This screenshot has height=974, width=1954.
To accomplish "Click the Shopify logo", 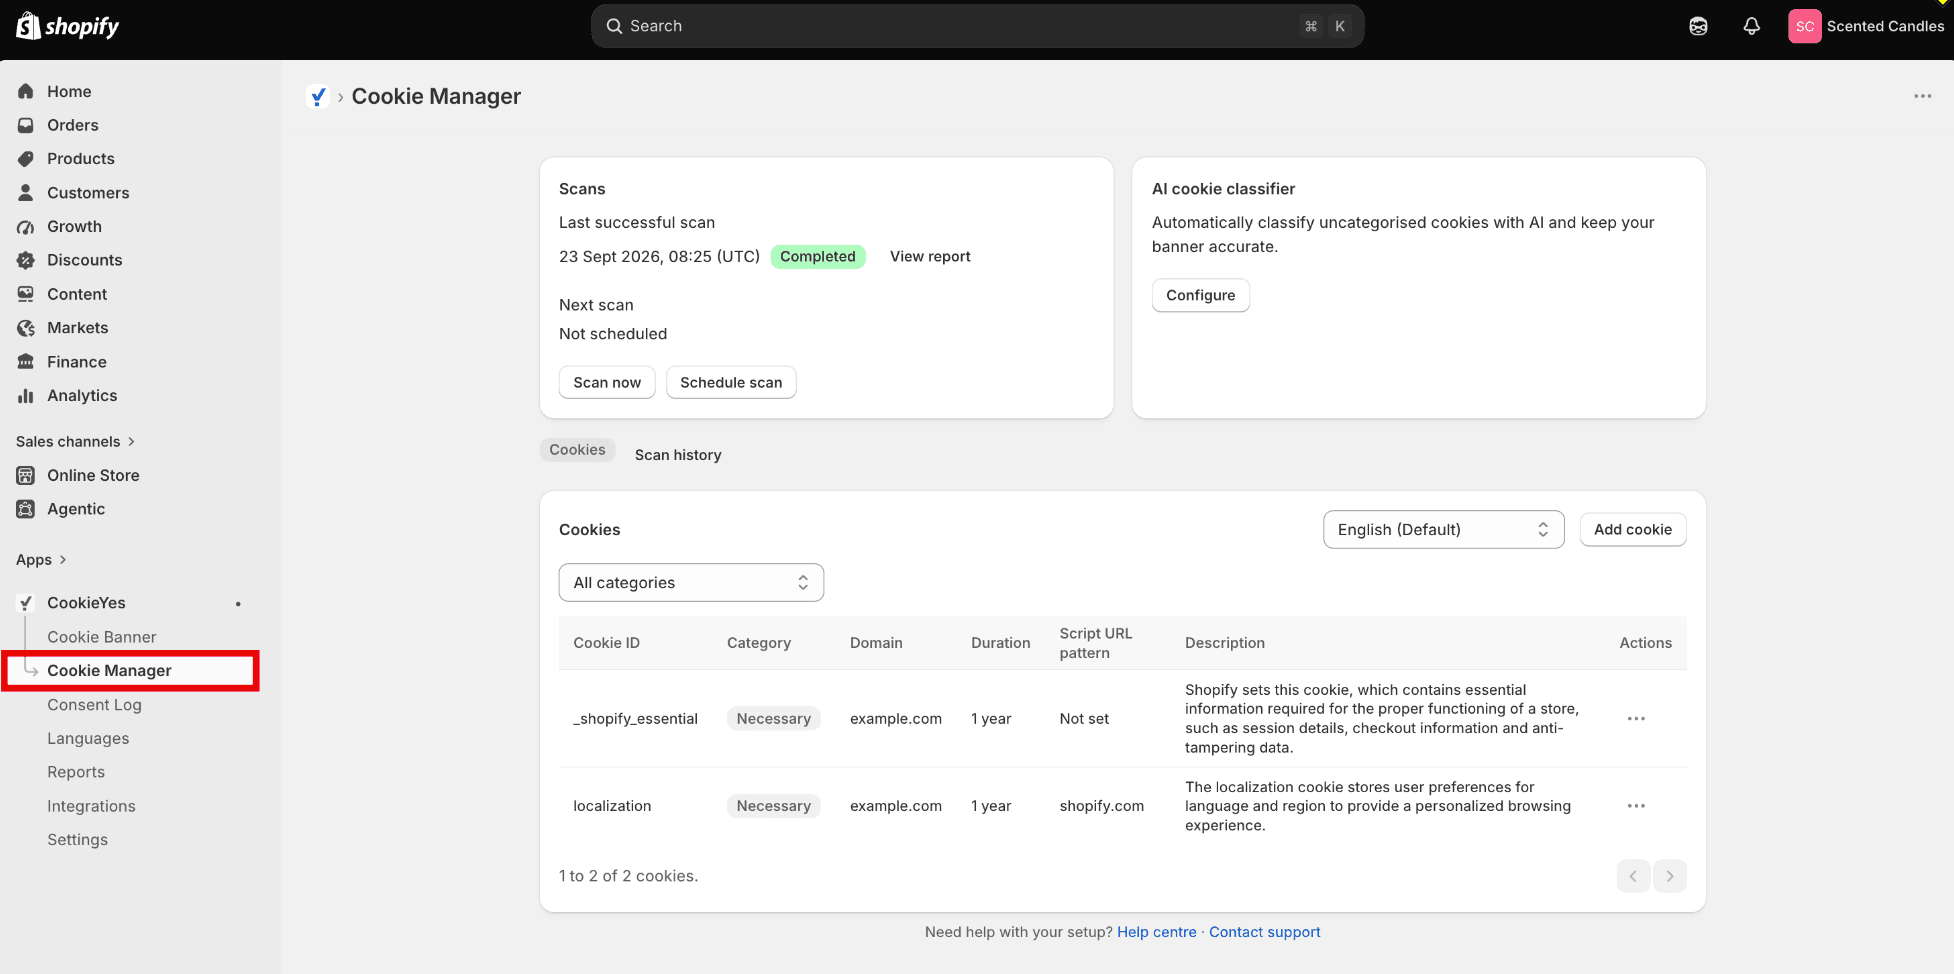I will [68, 26].
